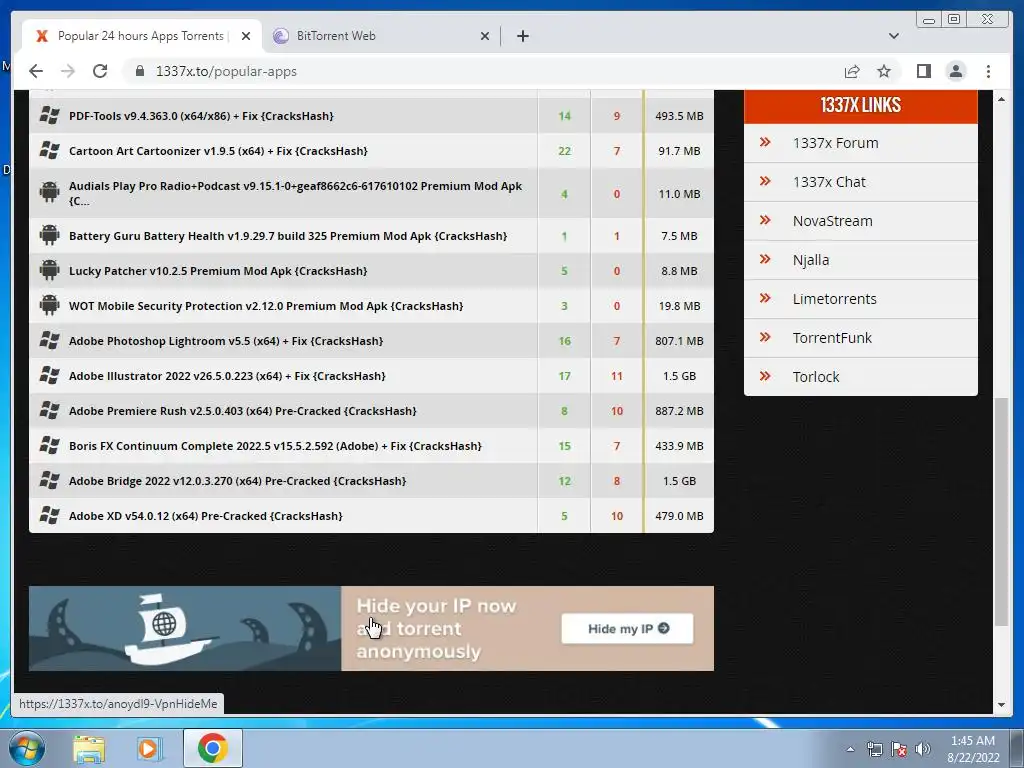1024x768 pixels.
Task: Bookmark this page with the star icon
Action: (884, 71)
